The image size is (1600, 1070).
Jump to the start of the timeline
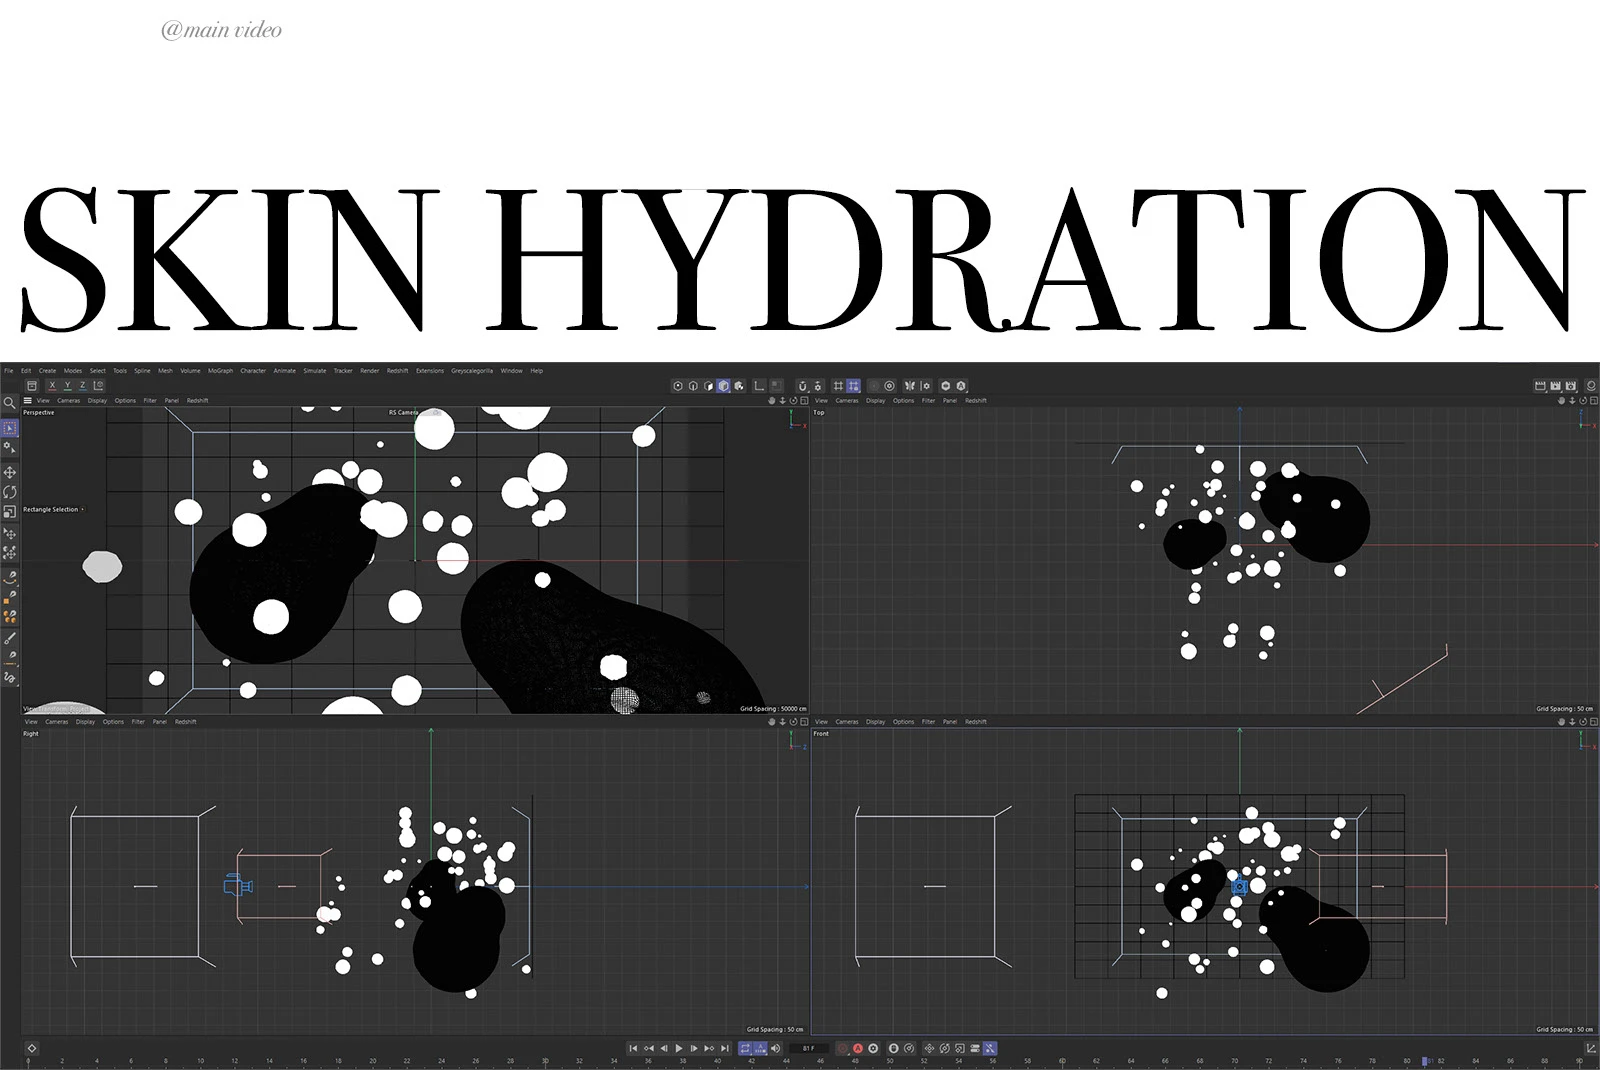633,1048
